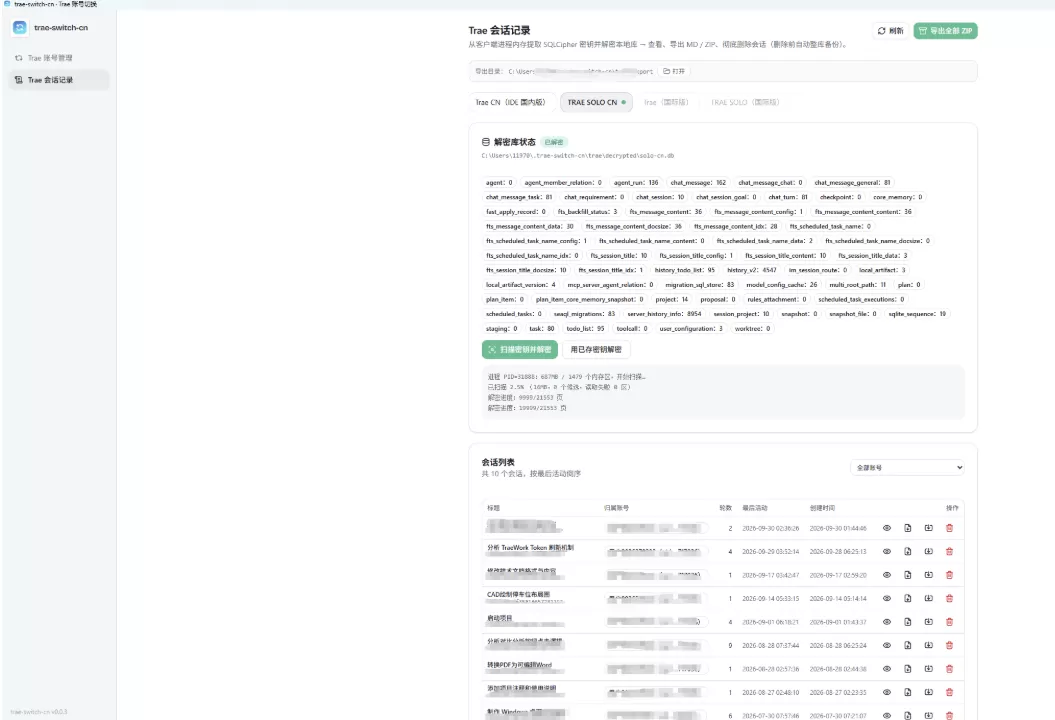Choose the TRAE SOLO (国际版) tab
The height and width of the screenshot is (720, 1055).
click(745, 102)
